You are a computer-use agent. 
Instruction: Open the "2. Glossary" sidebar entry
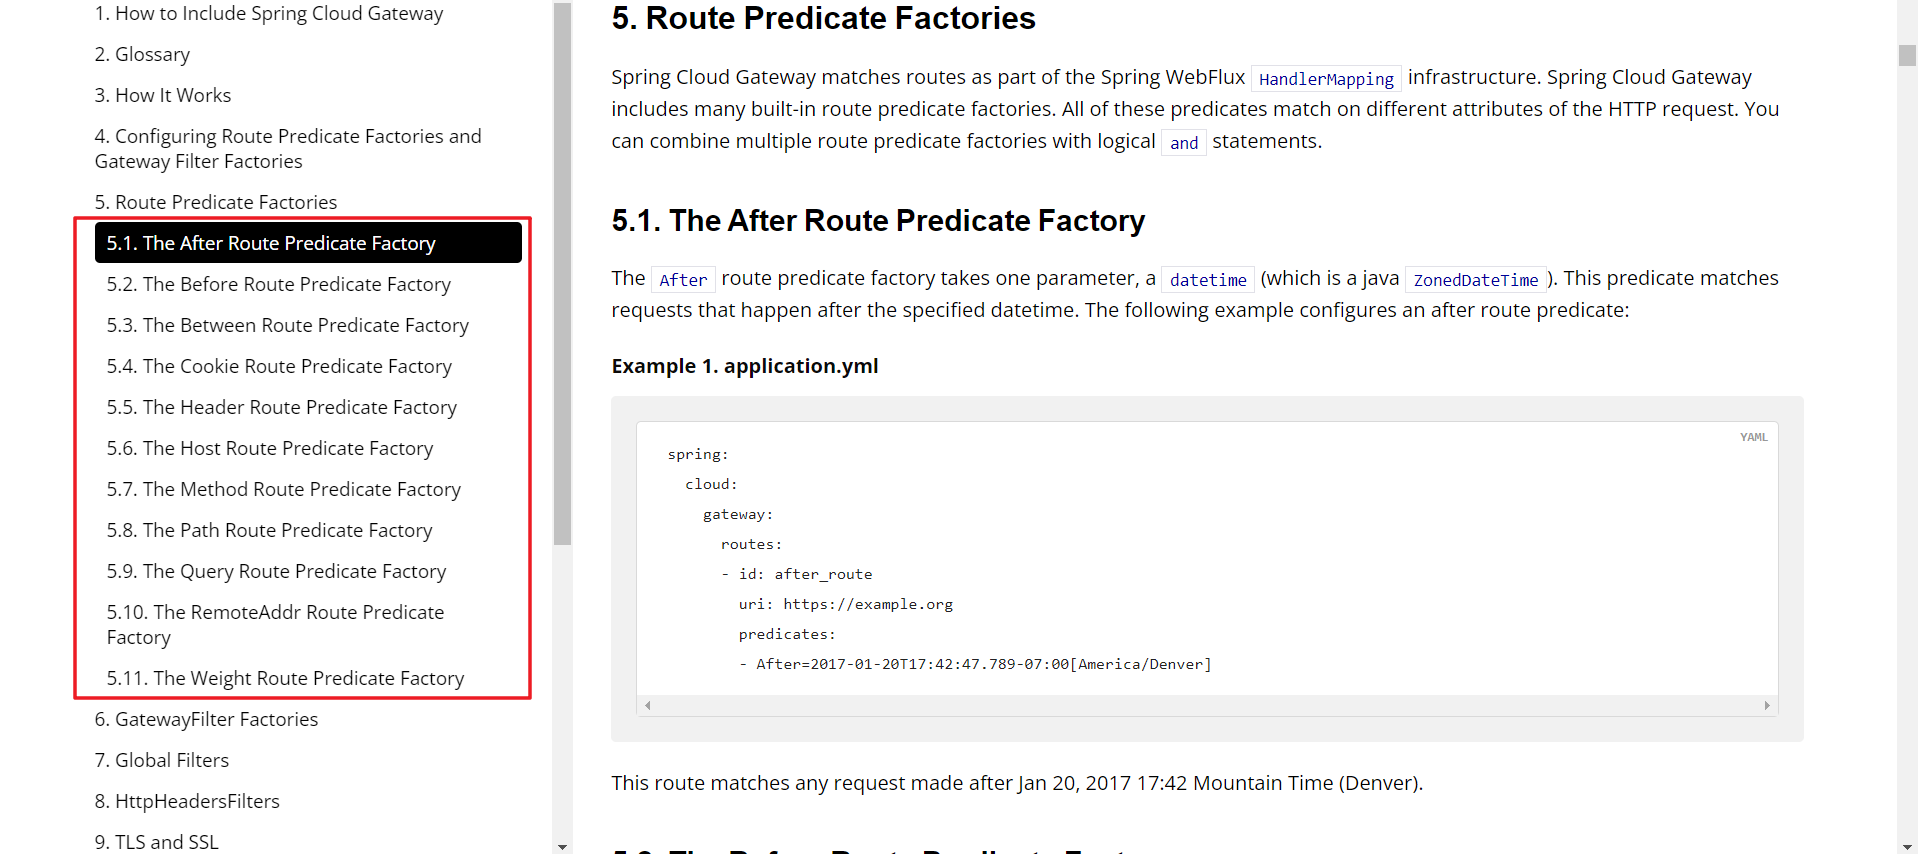click(x=142, y=54)
